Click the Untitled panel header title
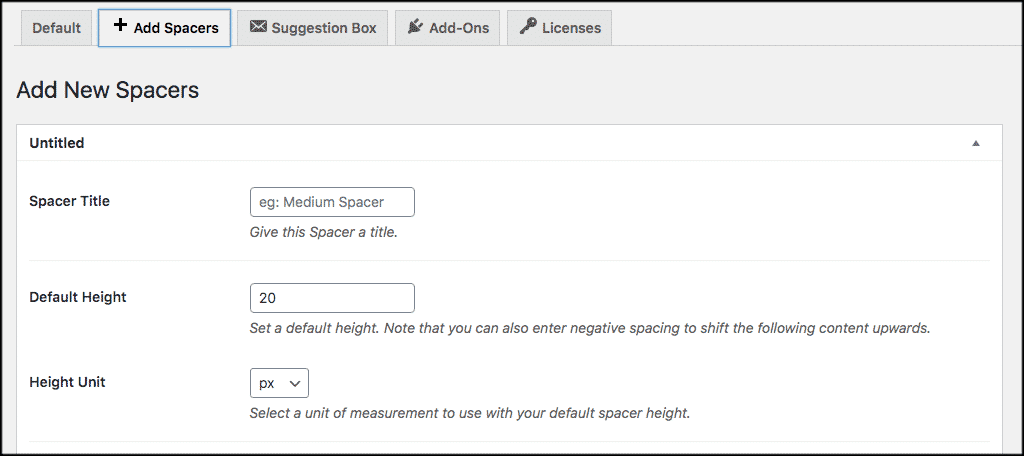Image resolution: width=1024 pixels, height=456 pixels. click(x=57, y=143)
